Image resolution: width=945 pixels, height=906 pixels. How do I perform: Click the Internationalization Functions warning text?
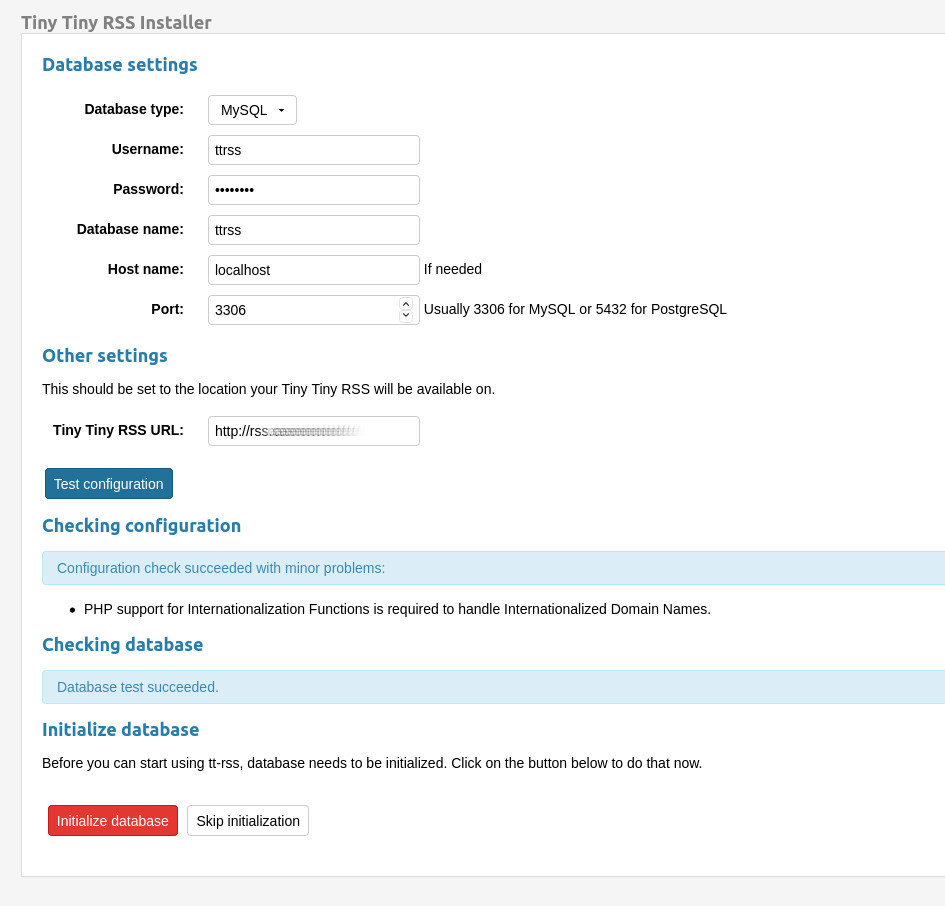tap(397, 609)
